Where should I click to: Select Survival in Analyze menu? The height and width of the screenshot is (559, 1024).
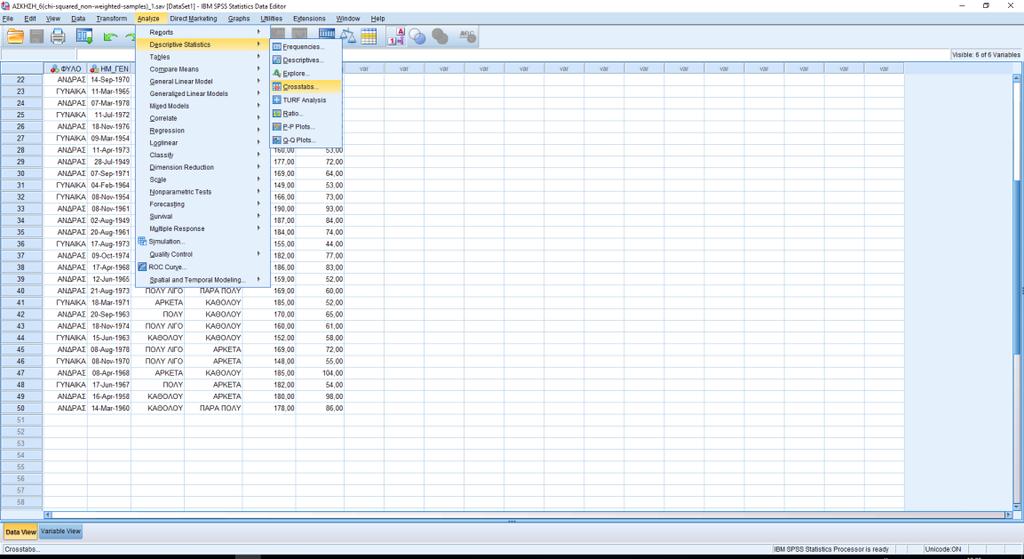[202, 216]
